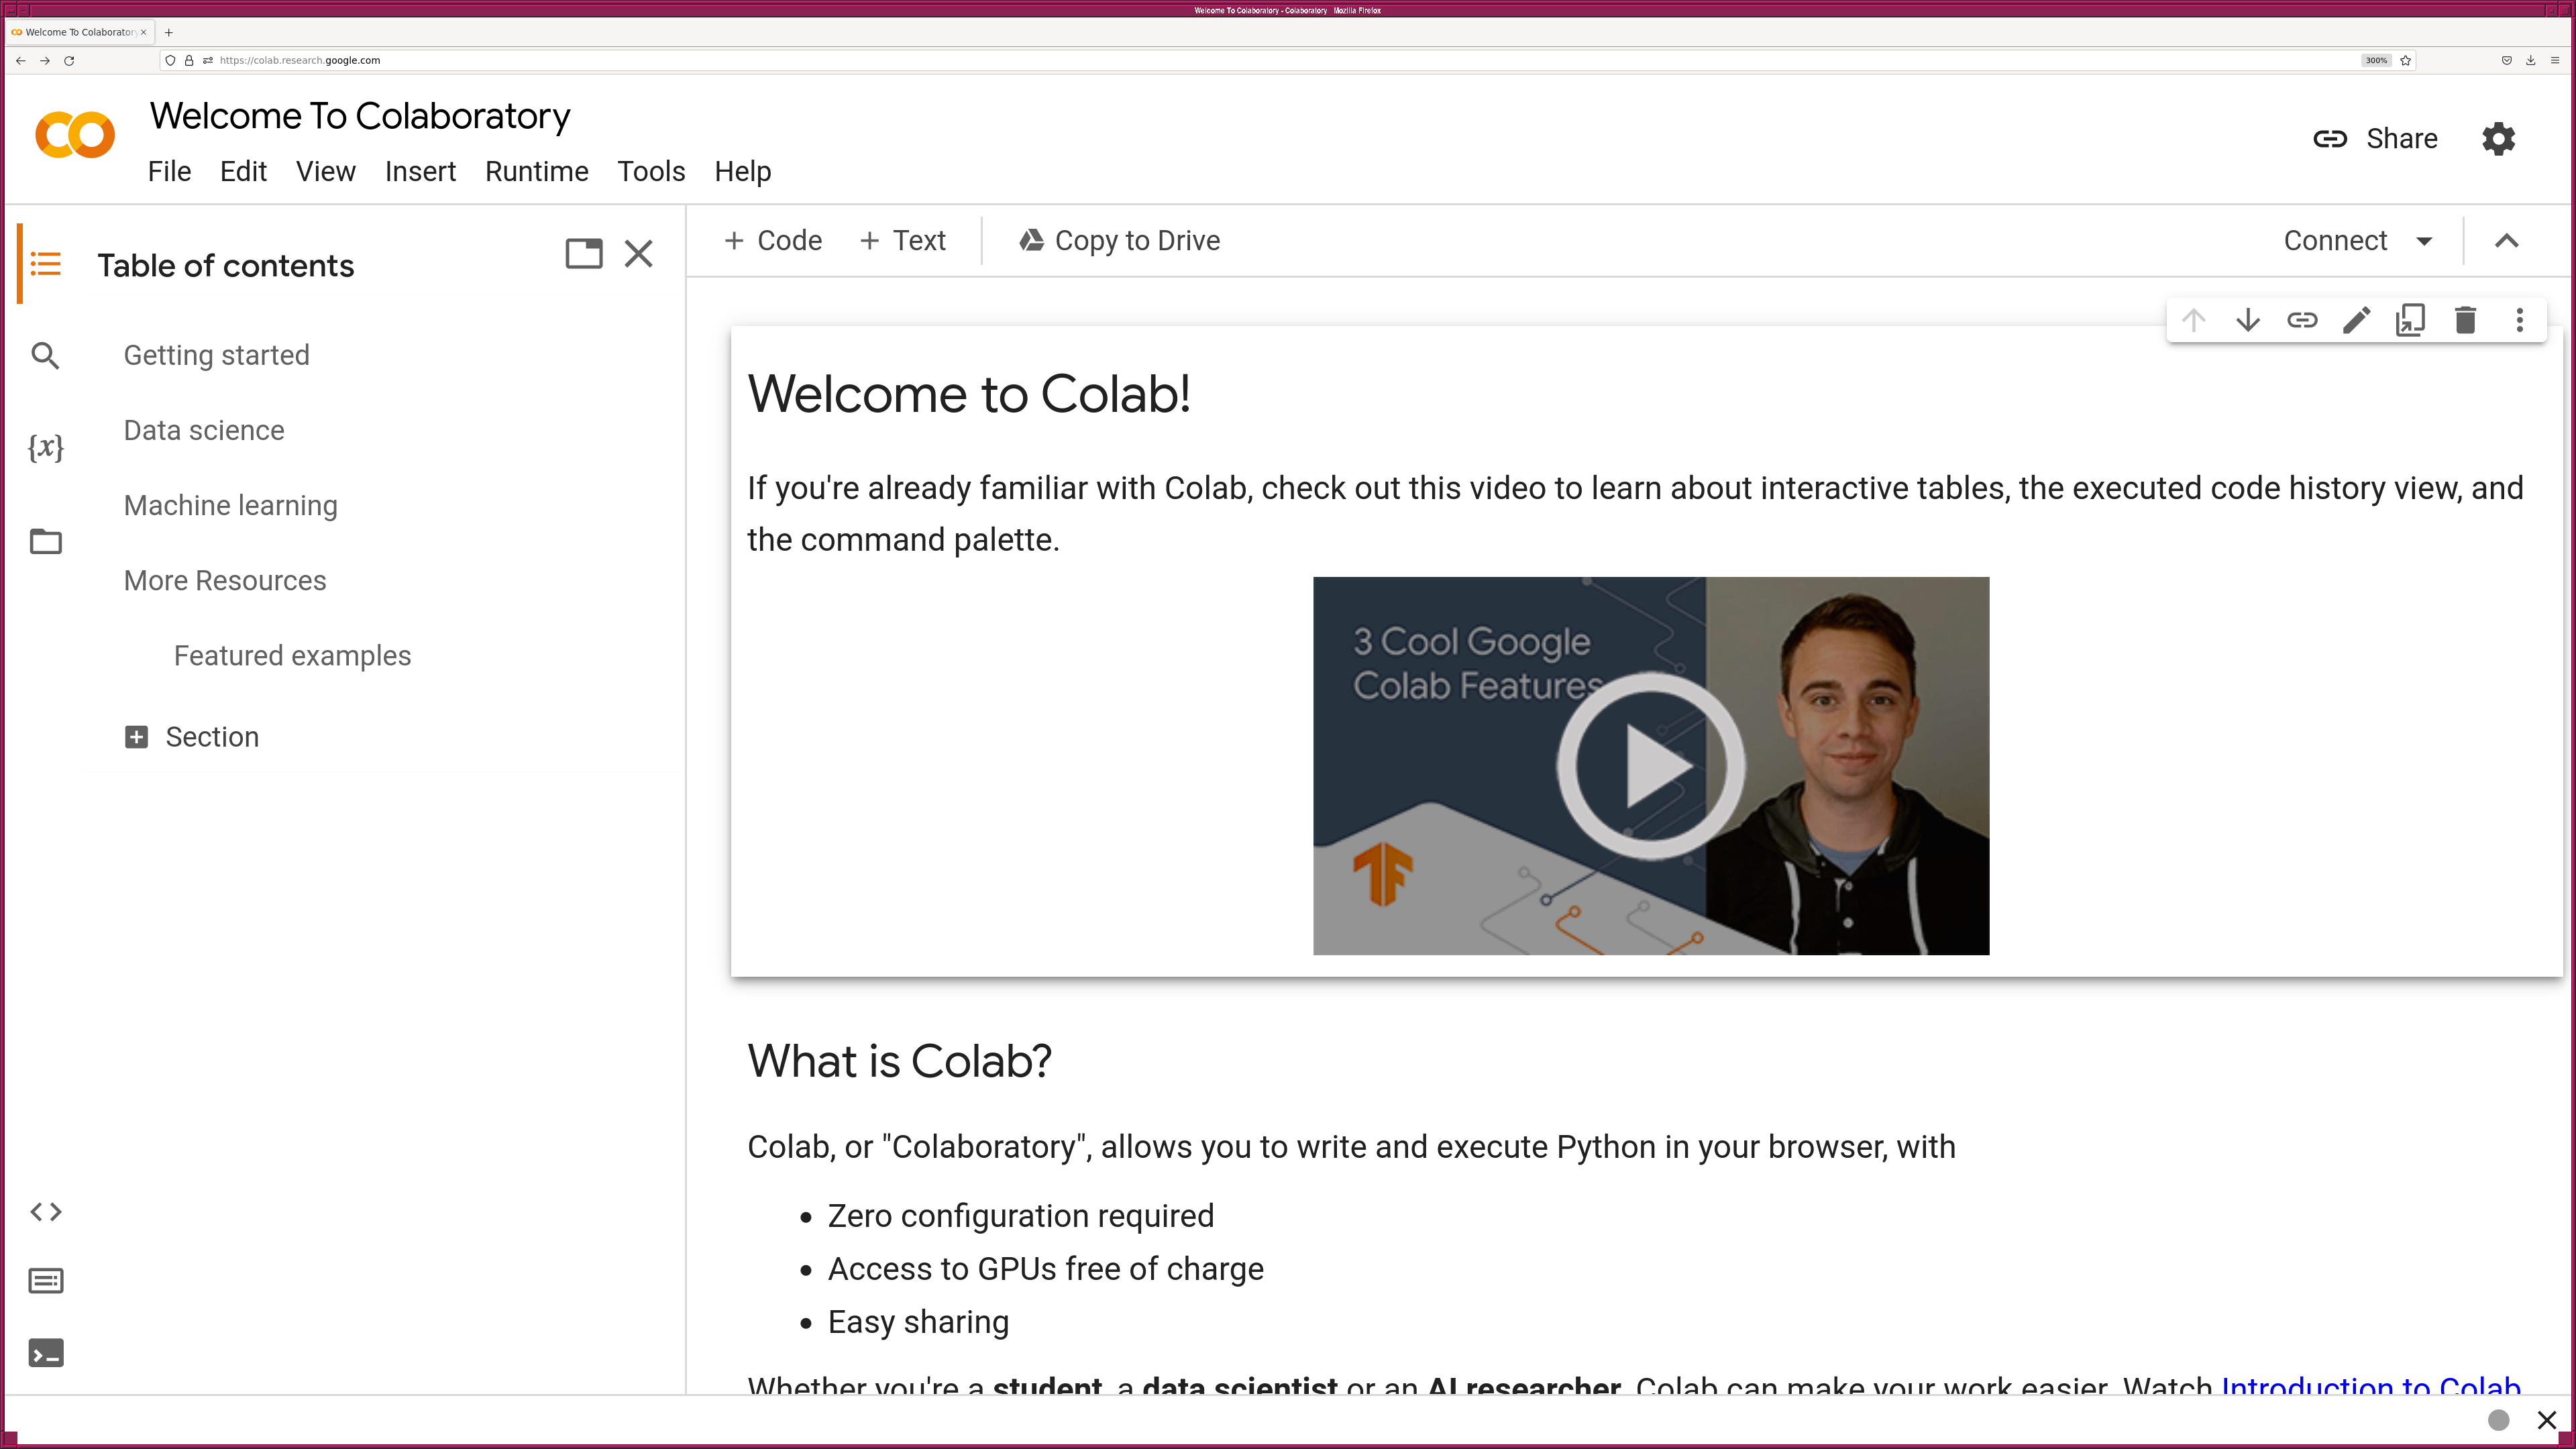Toggle the Table of contents panel icon
This screenshot has width=2576, height=1449.
coord(46,265)
